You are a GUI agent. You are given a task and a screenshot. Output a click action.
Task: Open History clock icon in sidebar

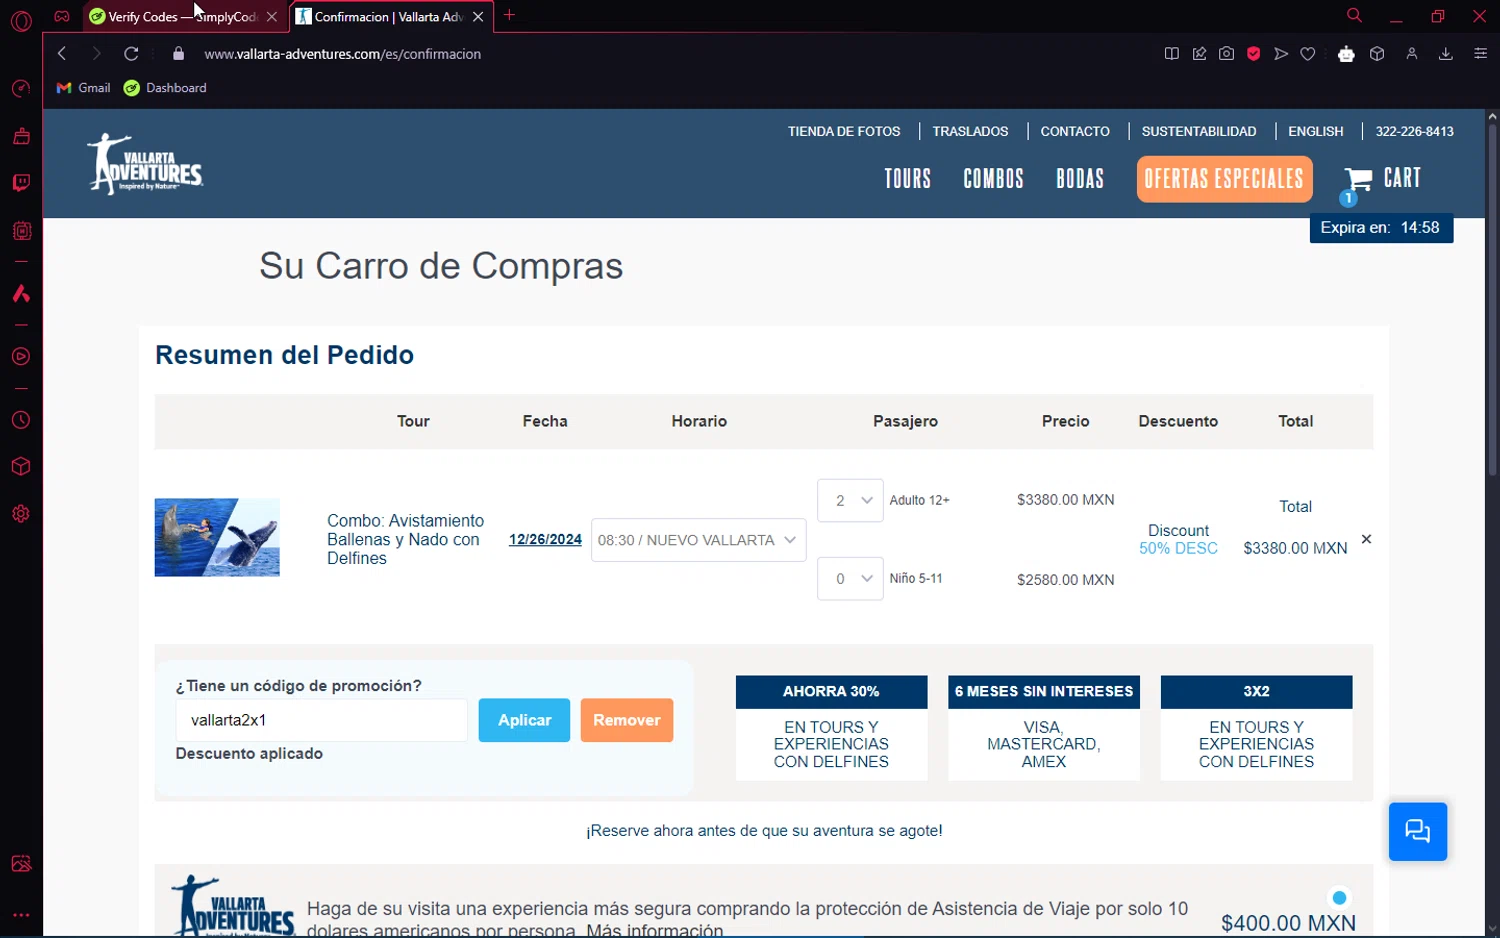click(21, 421)
